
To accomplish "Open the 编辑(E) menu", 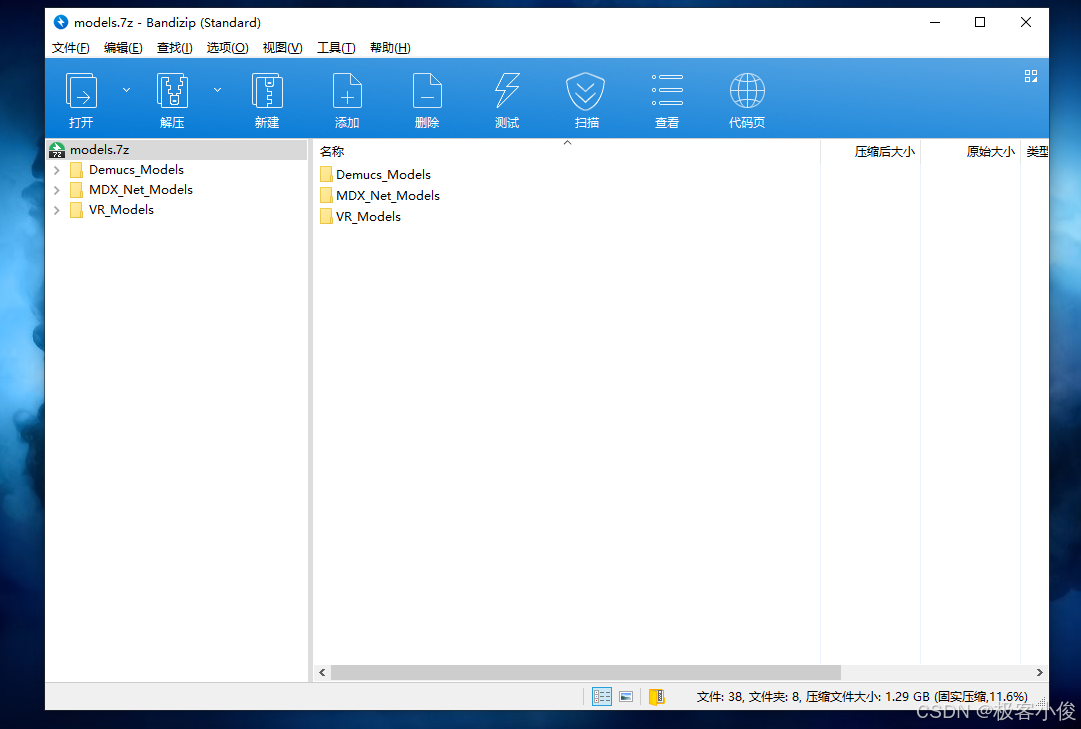I will point(123,48).
